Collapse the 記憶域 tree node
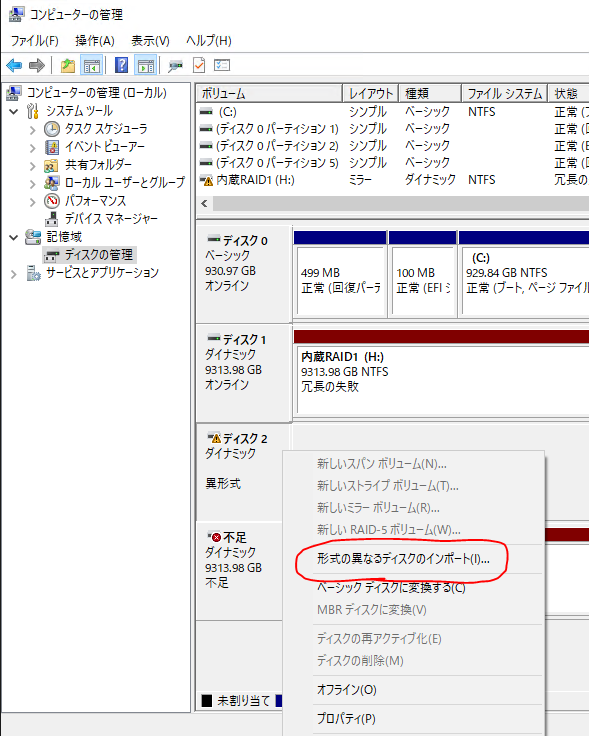The height and width of the screenshot is (736, 589). pyautogui.click(x=14, y=238)
